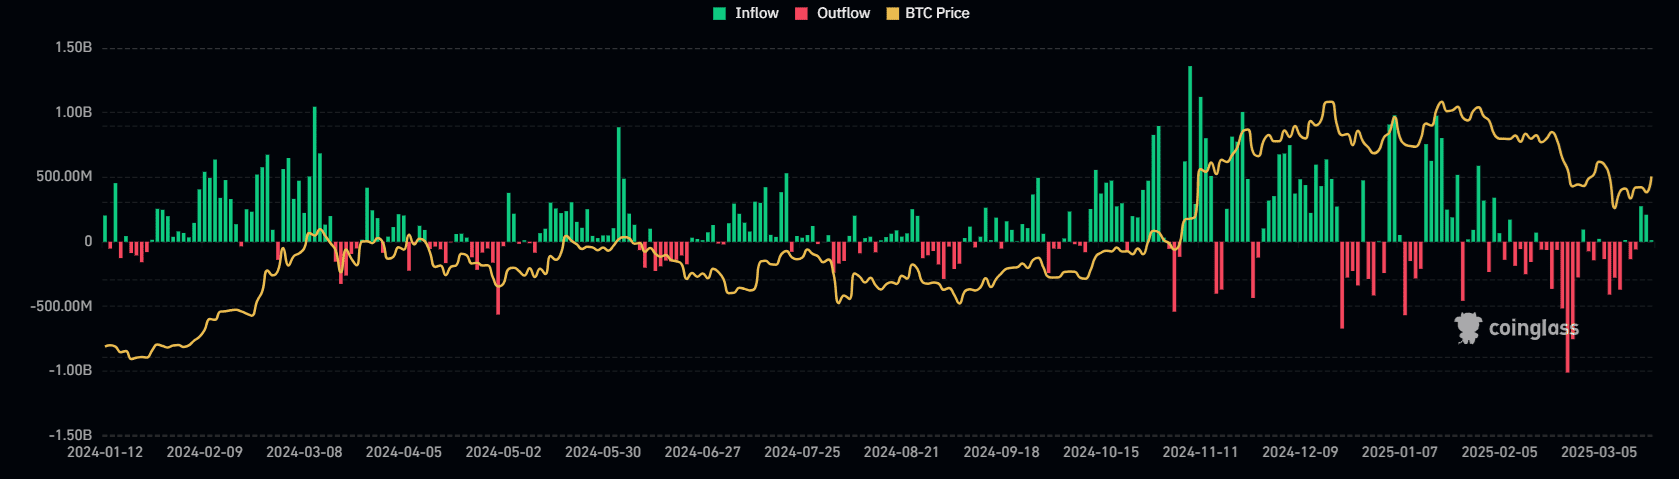The height and width of the screenshot is (479, 1679).
Task: Select the 2024-01-12 date axis label
Action: click(x=105, y=452)
